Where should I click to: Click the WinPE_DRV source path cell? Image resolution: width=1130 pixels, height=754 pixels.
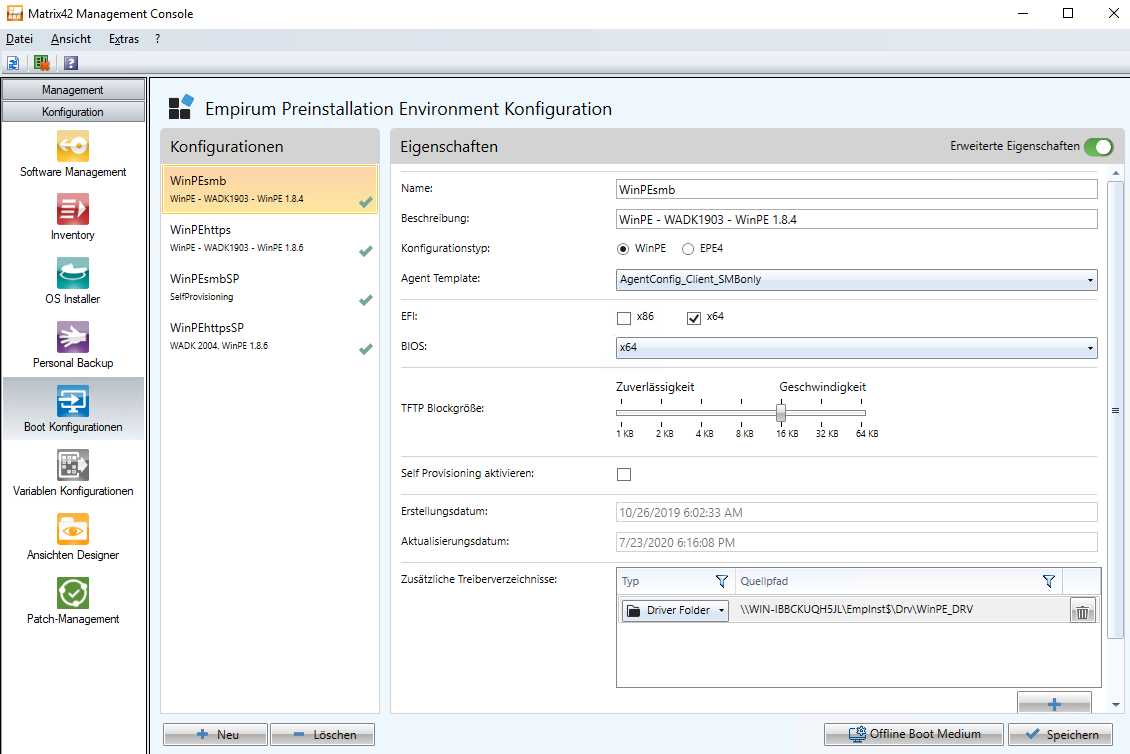[901, 610]
